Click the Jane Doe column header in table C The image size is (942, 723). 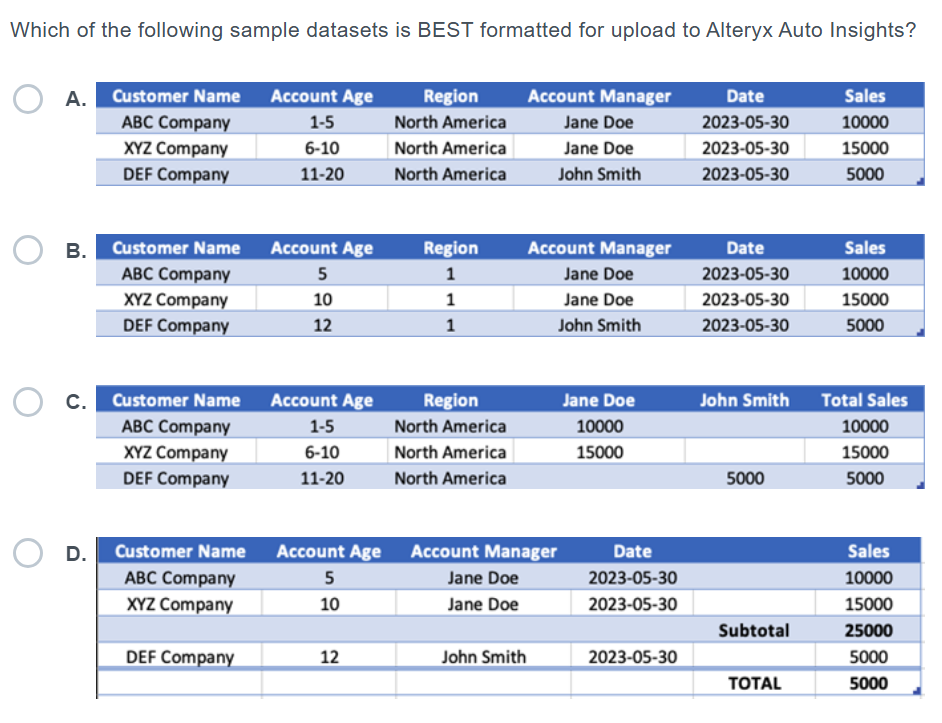click(x=598, y=400)
